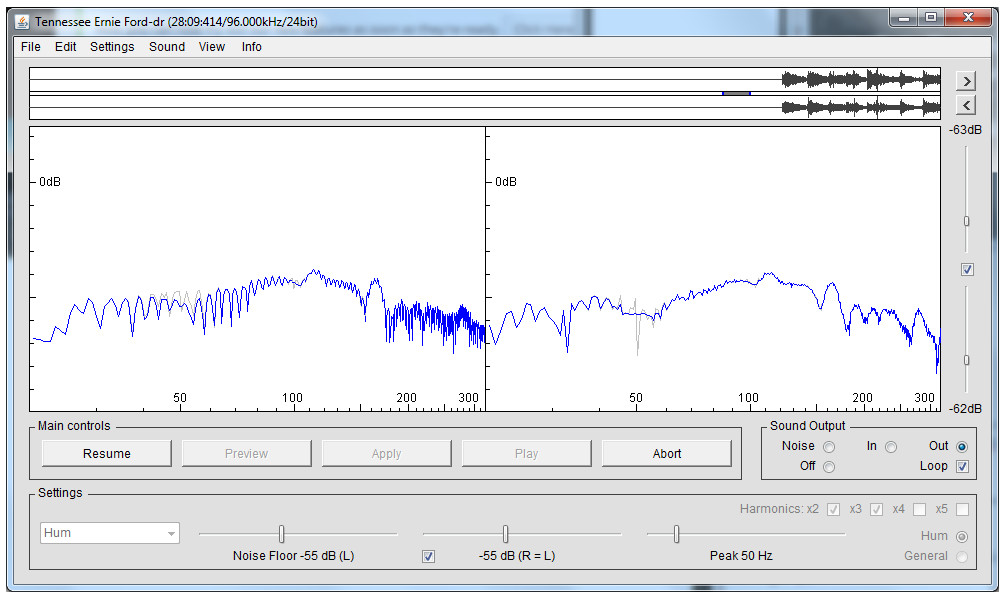Click the Noise Floor (L) slider handle
The image size is (1007, 598).
point(281,534)
